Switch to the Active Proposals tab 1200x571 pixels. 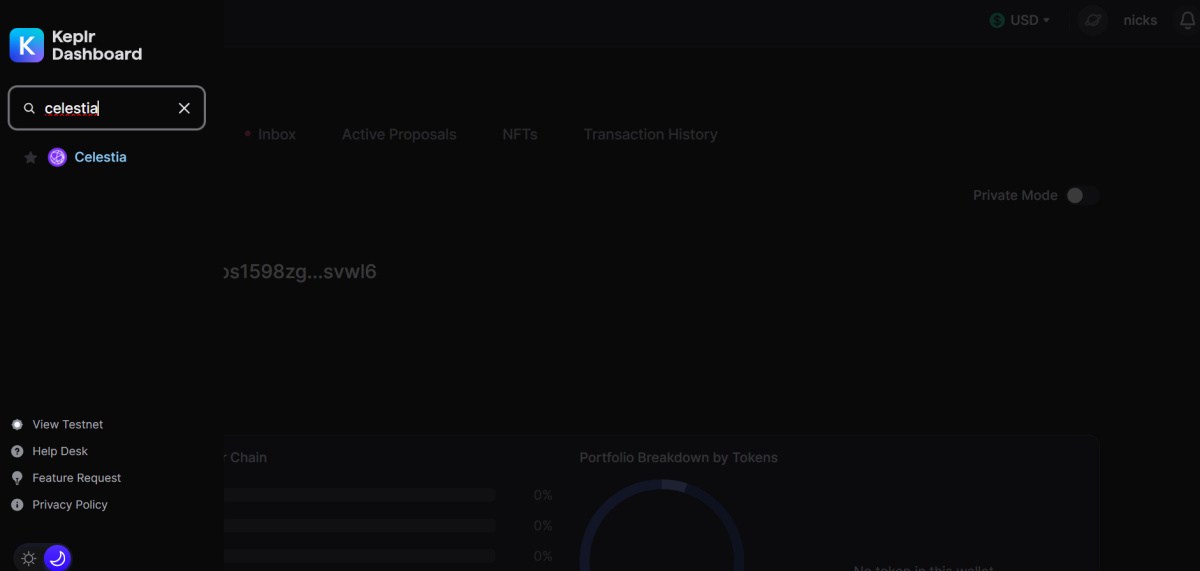click(x=399, y=134)
